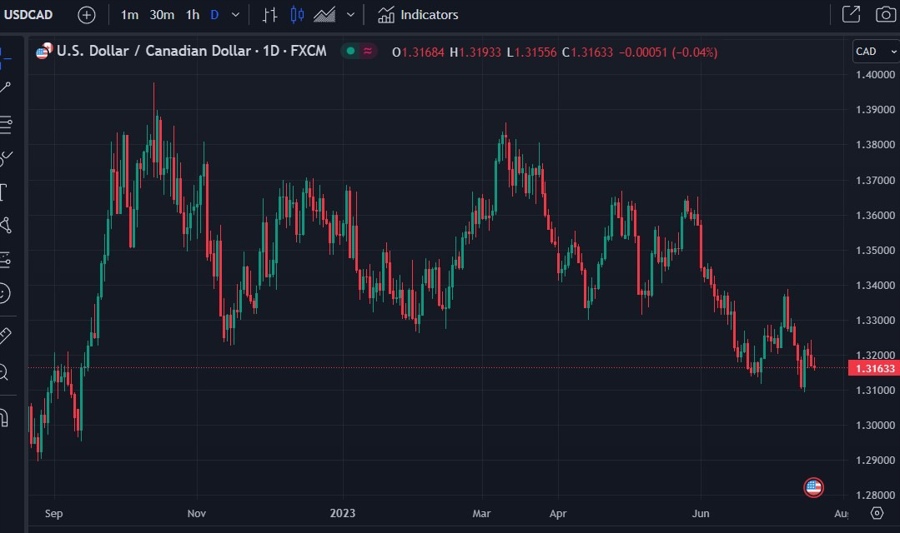Select the ruler measure tool
The image size is (900, 533).
[5, 336]
